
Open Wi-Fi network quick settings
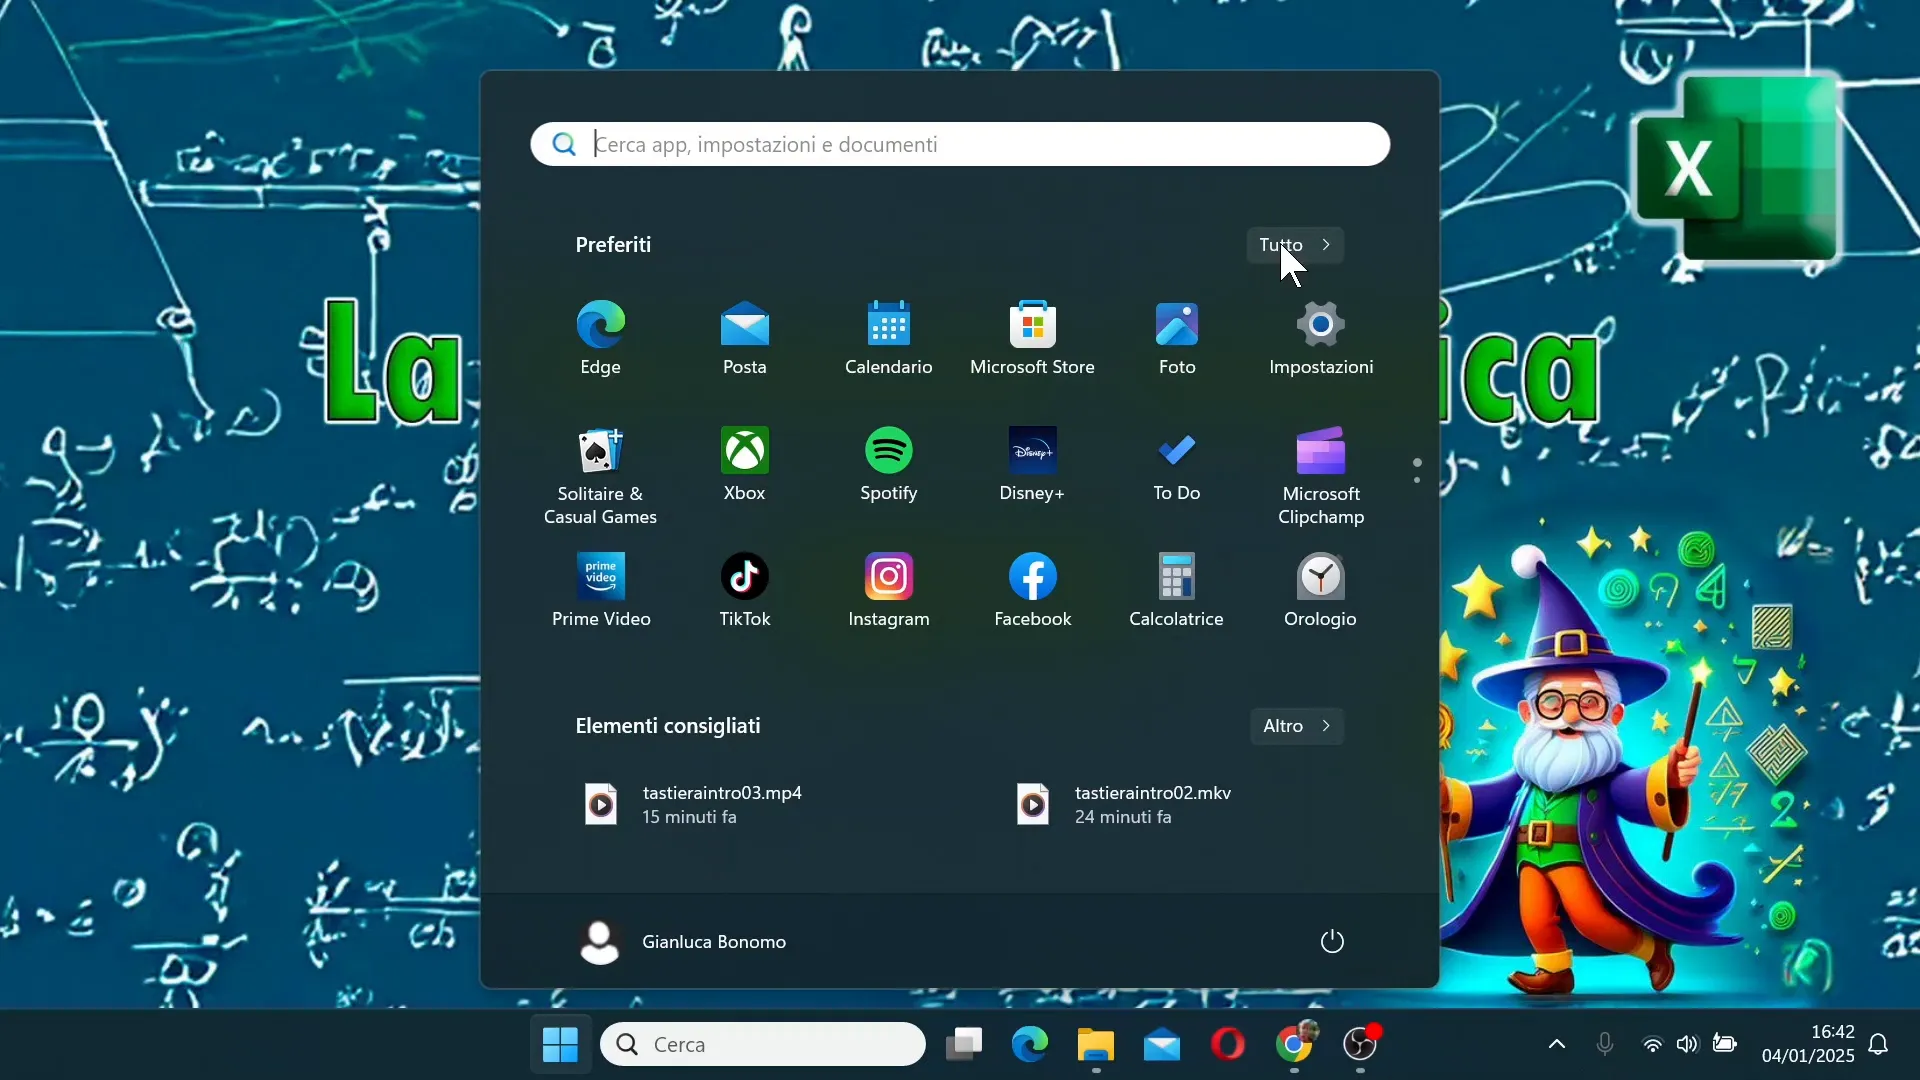[x=1653, y=1045]
